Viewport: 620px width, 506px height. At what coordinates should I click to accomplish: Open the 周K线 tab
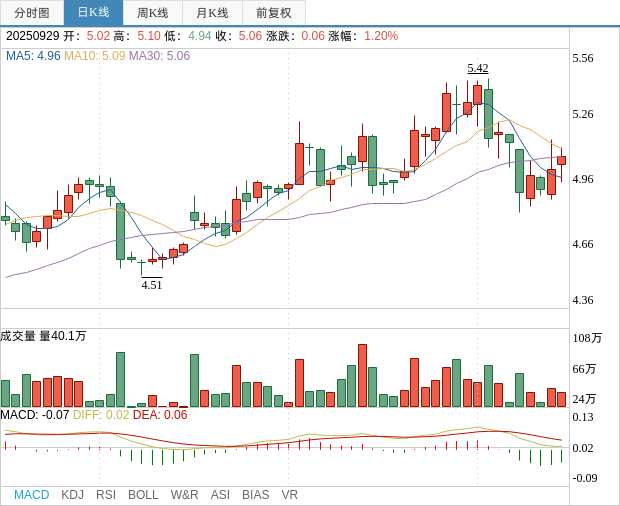click(x=153, y=13)
